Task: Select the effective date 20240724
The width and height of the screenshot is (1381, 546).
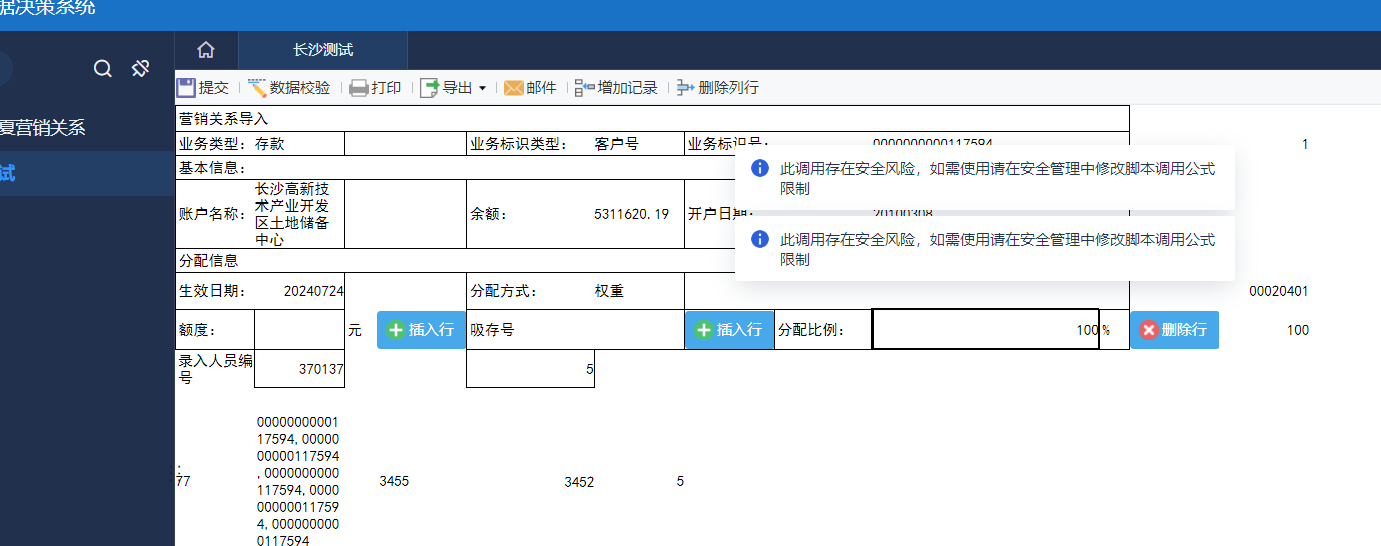Action: (314, 291)
